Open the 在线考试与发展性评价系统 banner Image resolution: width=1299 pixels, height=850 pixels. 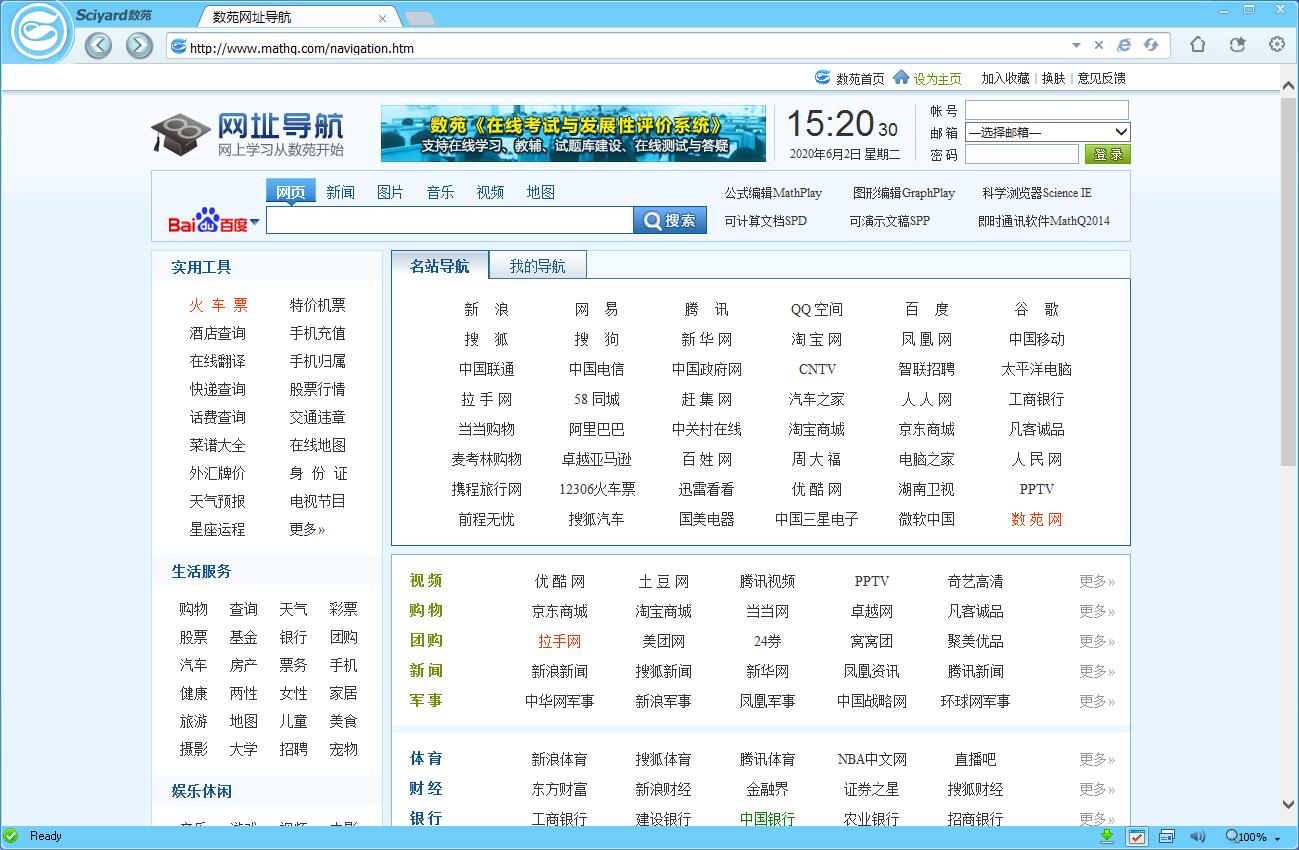tap(573, 134)
